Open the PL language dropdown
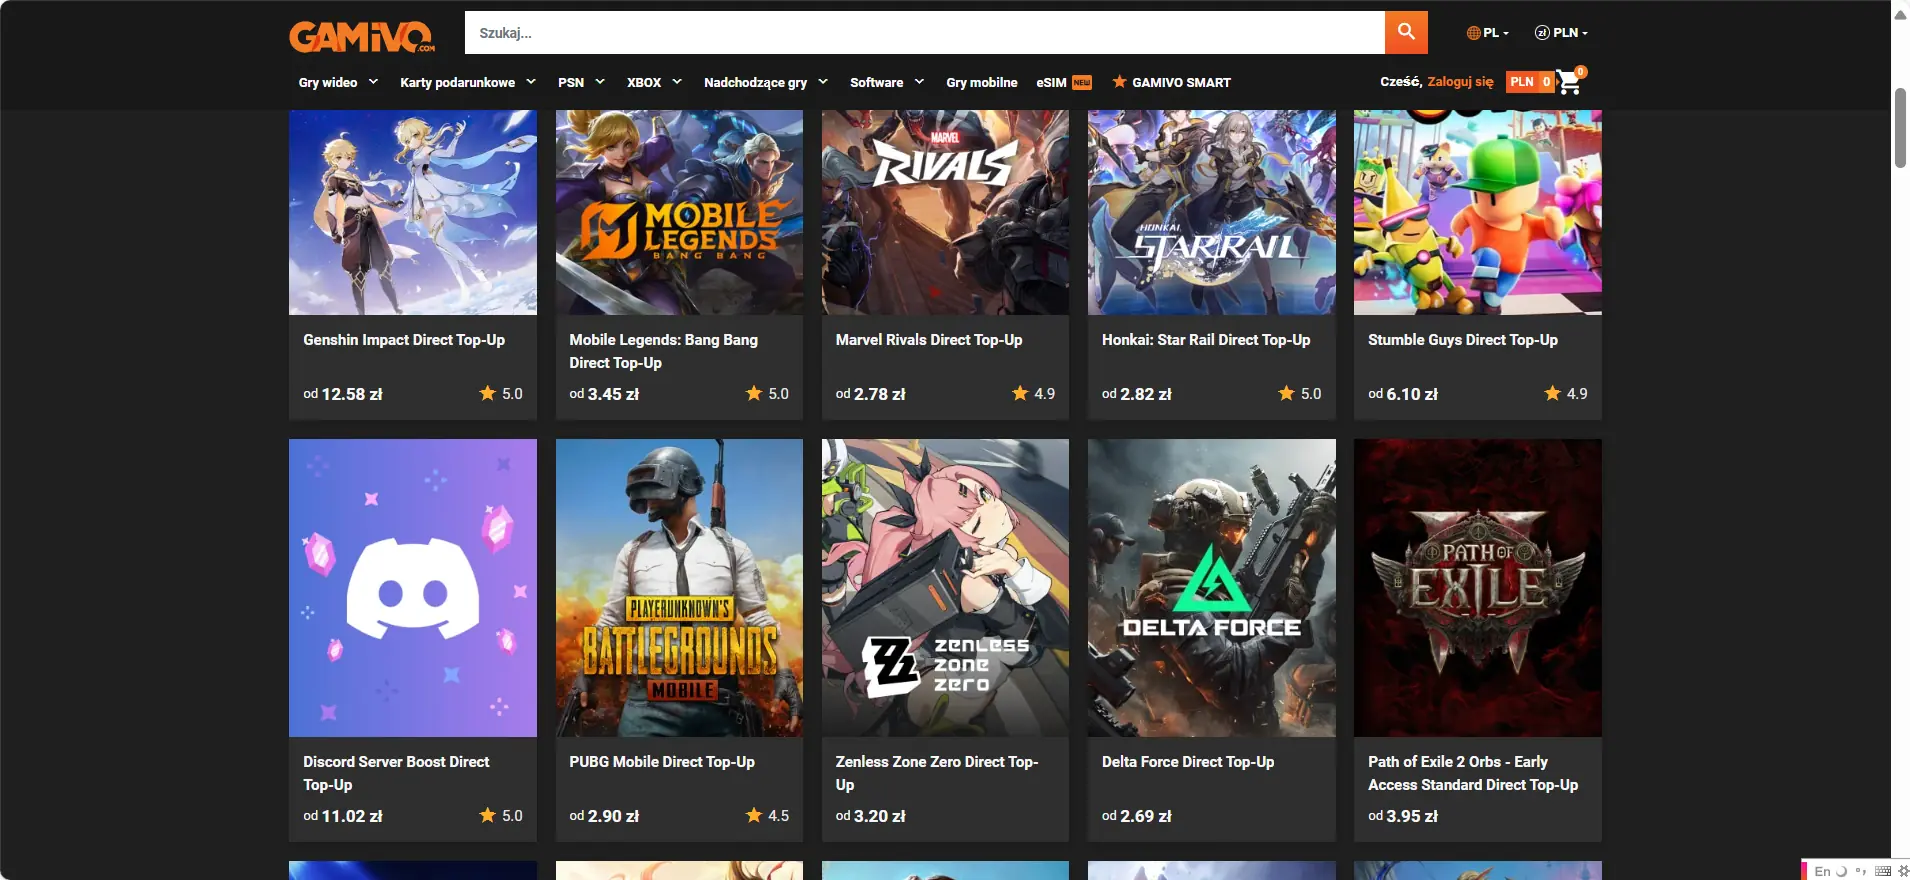This screenshot has width=1910, height=880. pos(1488,33)
